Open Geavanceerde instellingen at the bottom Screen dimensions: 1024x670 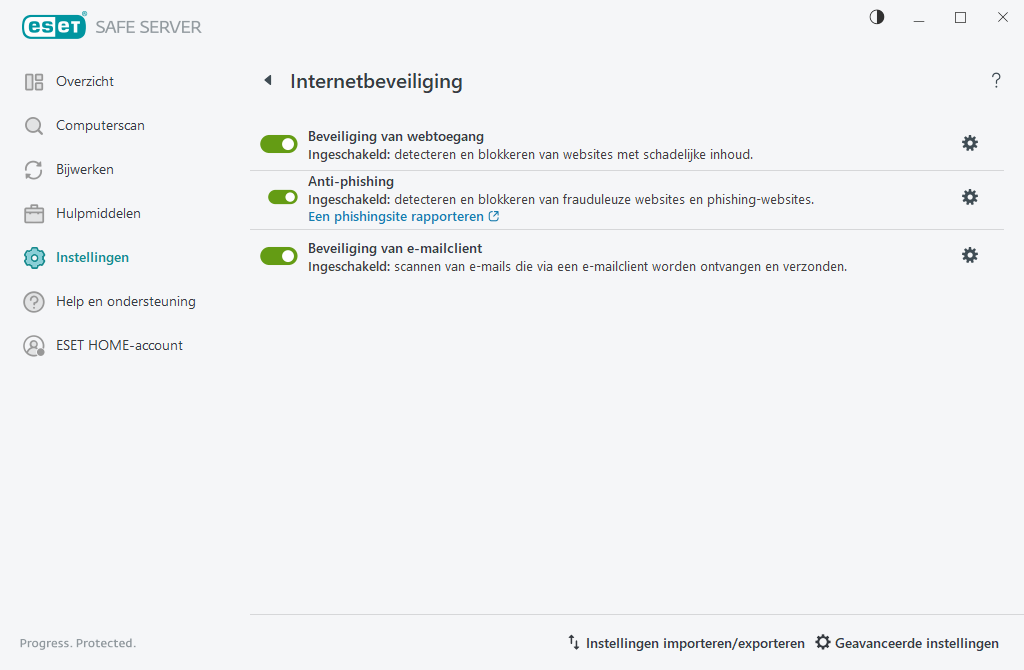tap(908, 643)
